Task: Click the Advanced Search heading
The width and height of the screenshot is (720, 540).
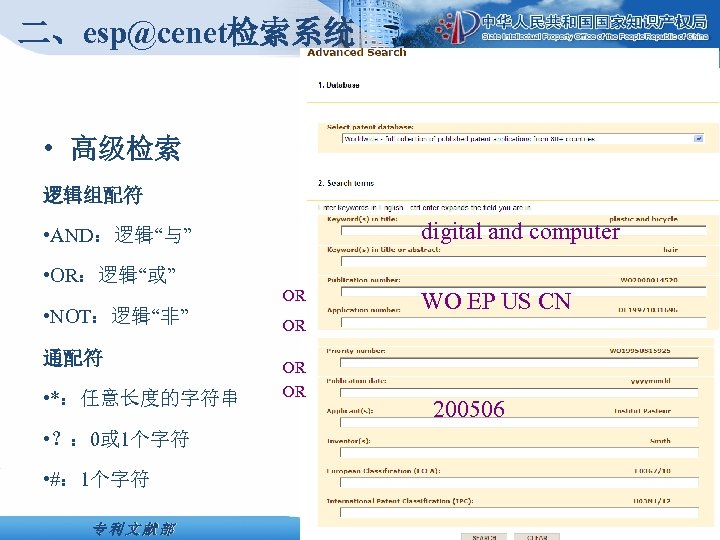Action: tap(357, 52)
